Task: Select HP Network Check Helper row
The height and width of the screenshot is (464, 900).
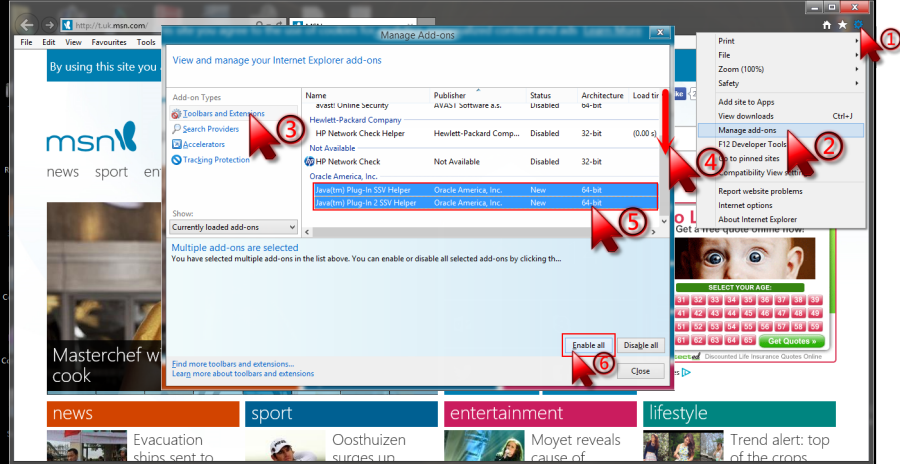Action: click(x=481, y=134)
